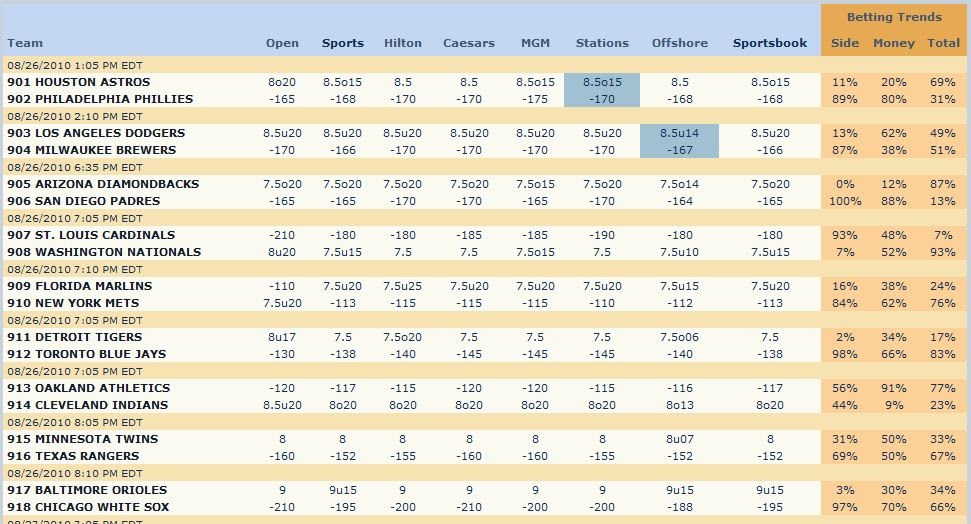
Task: Open the Milwaukee Brewers team entry
Action: click(92, 150)
